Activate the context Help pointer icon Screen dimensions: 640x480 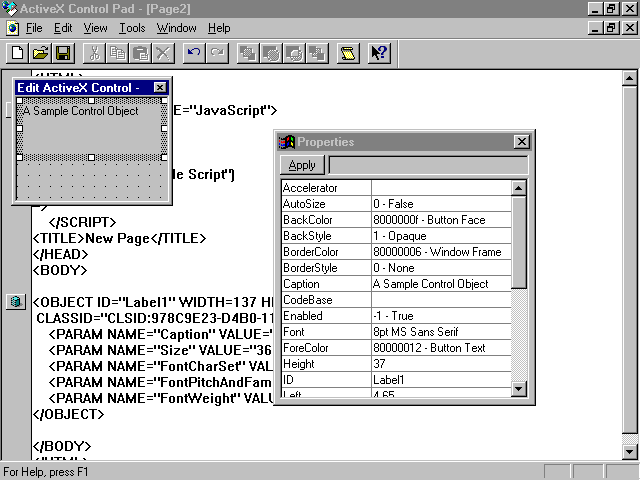tap(379, 53)
